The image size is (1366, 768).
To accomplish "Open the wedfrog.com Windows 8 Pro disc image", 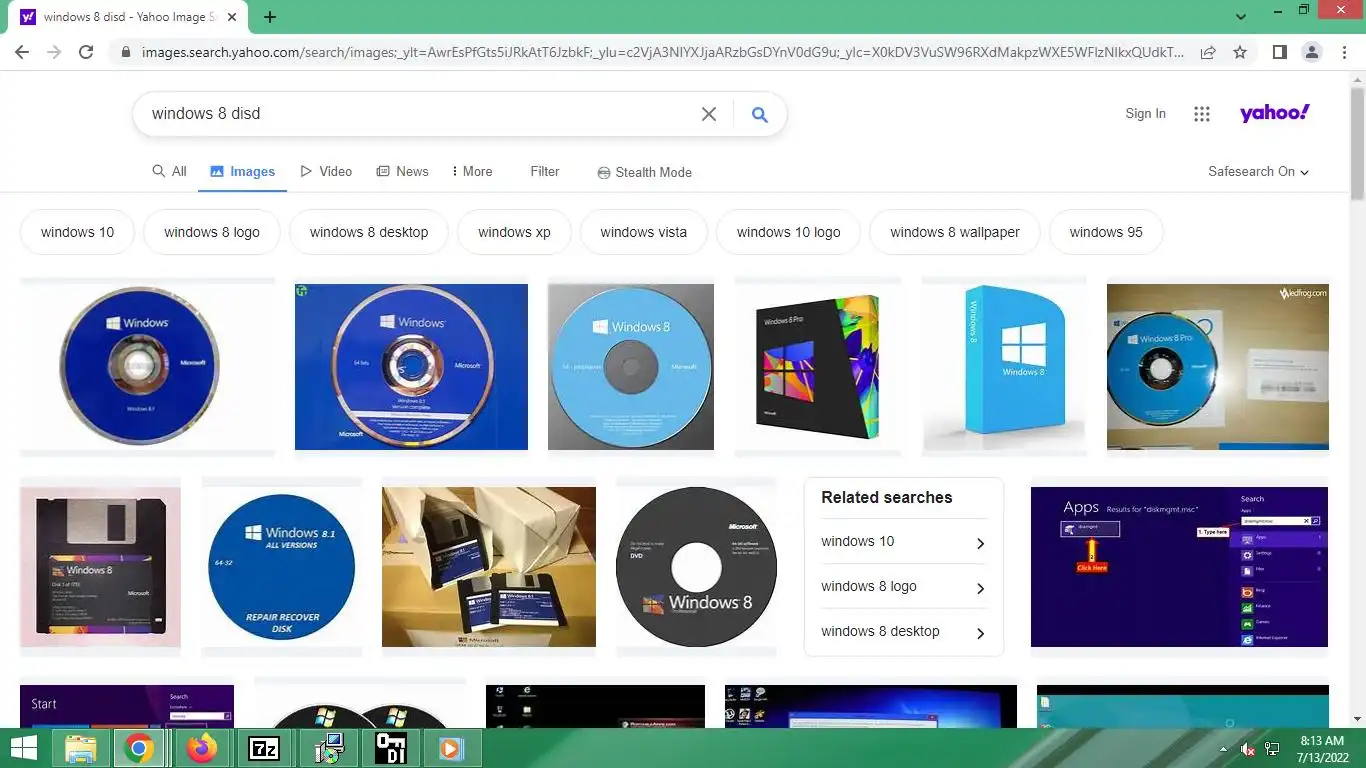I will coord(1218,367).
